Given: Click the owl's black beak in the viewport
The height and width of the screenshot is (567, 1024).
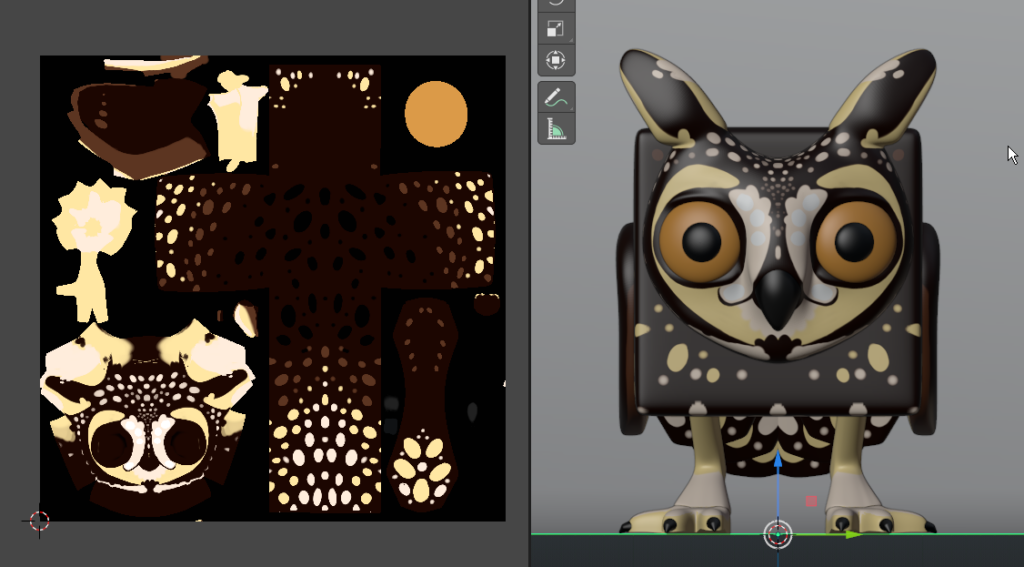Looking at the screenshot, I should point(778,299).
